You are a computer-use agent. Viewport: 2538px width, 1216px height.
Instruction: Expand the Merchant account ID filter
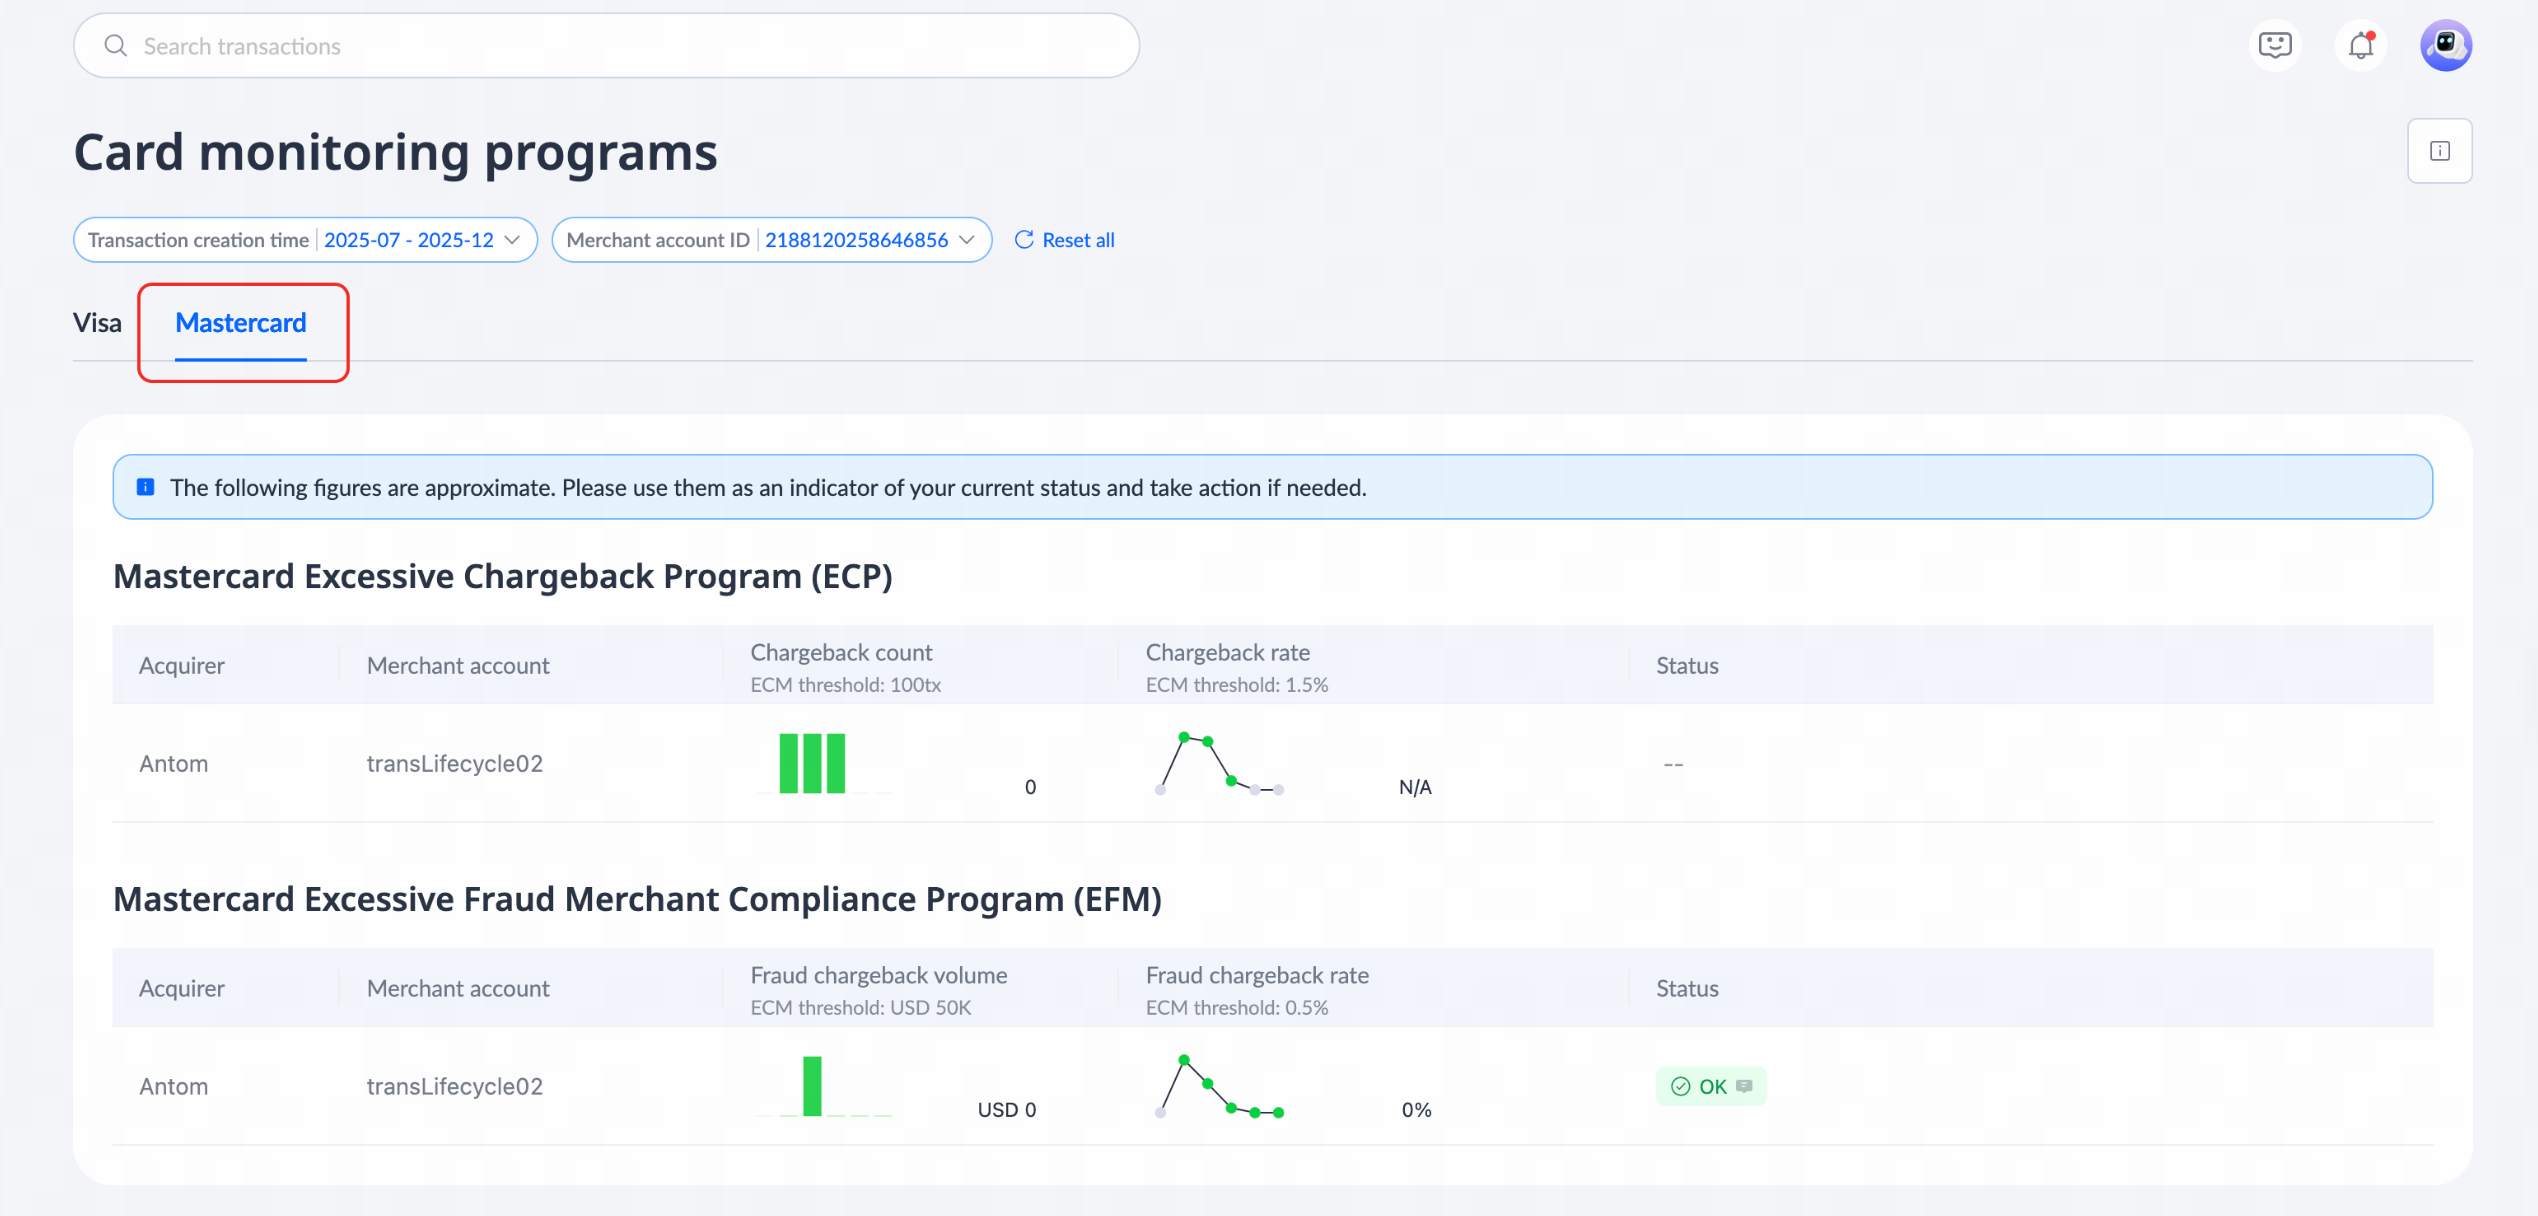coord(772,240)
